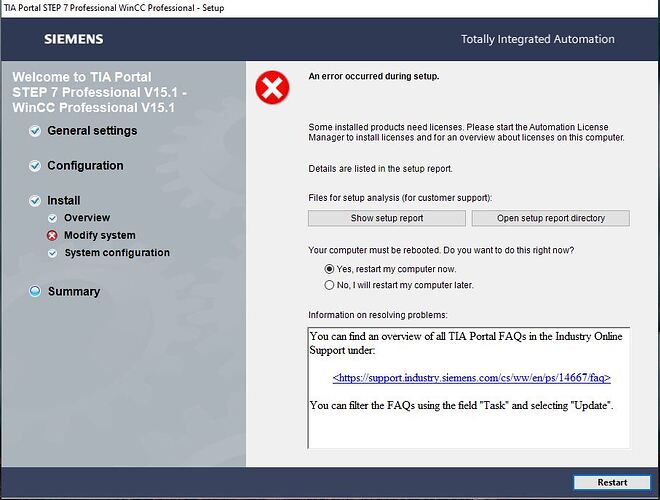
Task: Click 'Information on resolving problems:' label
Action: pos(378,315)
